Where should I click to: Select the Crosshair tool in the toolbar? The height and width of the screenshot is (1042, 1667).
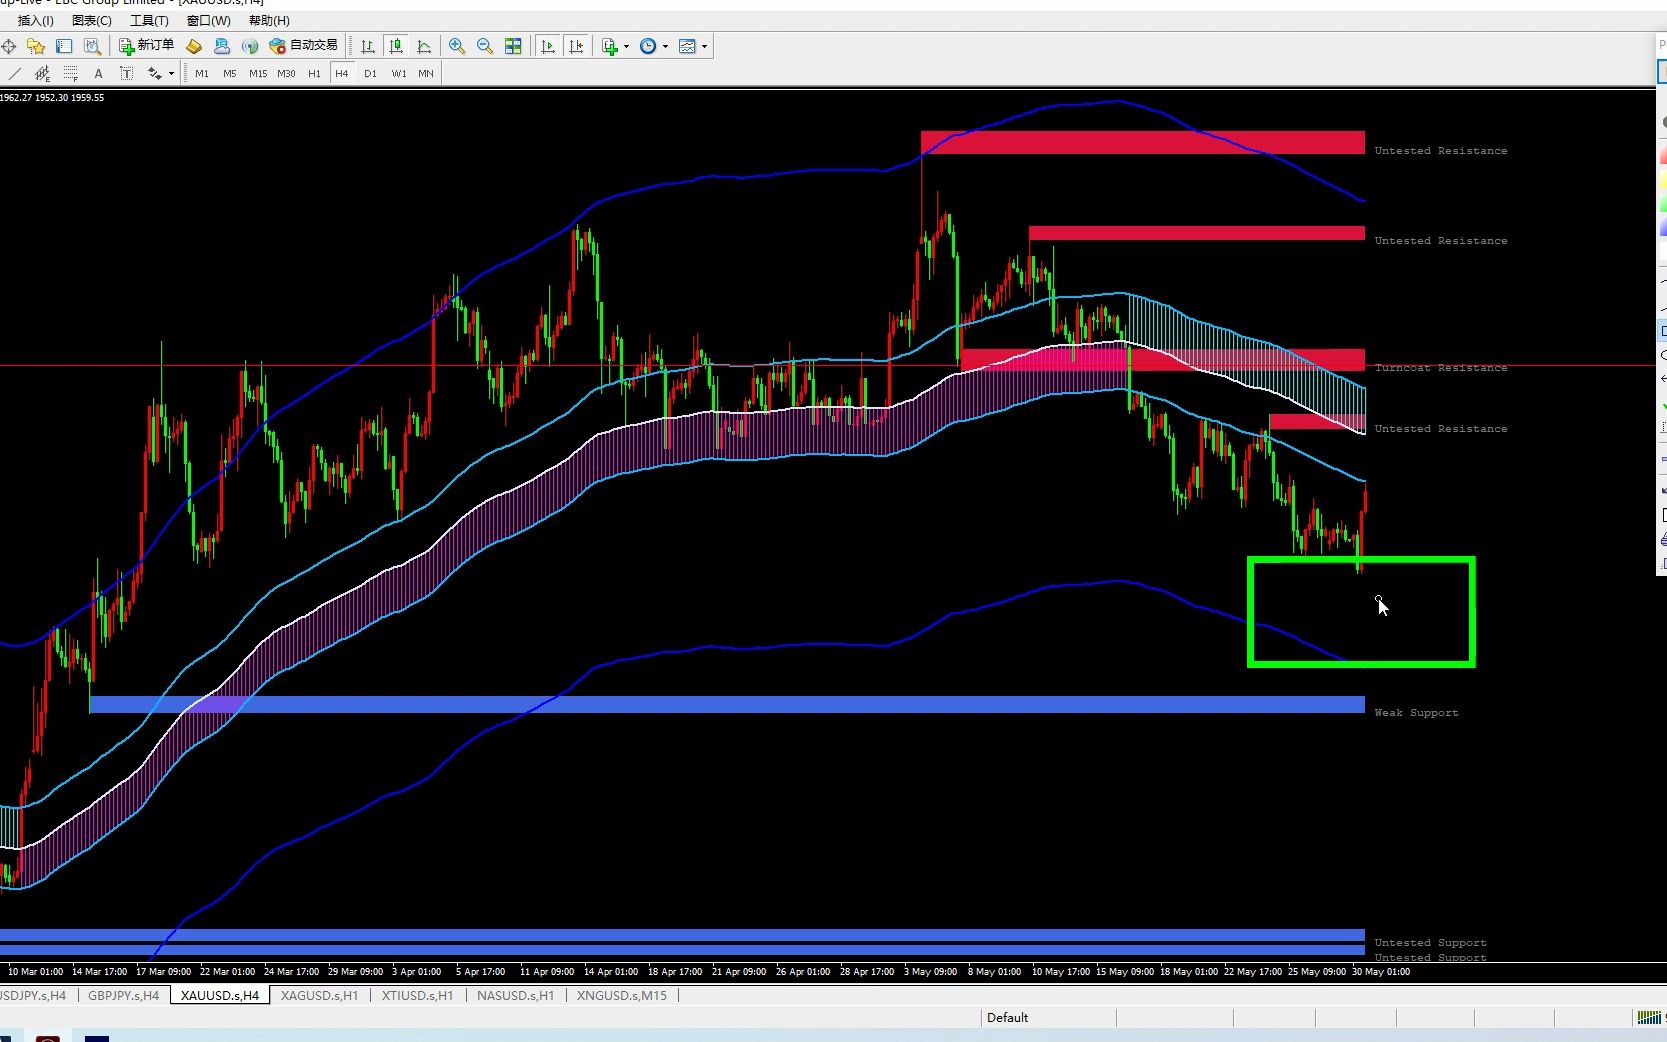(x=9, y=46)
